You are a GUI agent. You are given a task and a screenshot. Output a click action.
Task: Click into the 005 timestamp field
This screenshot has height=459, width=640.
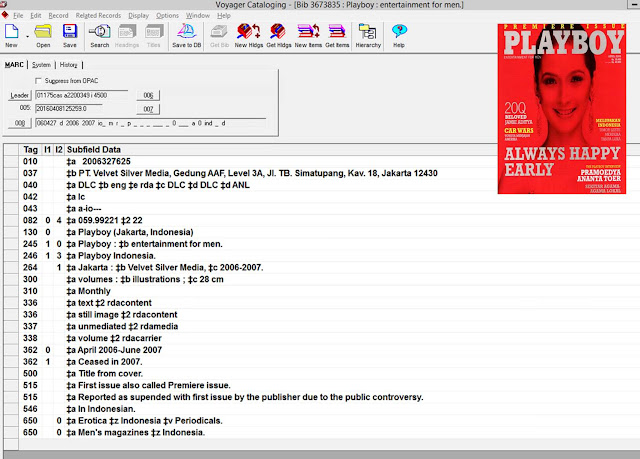point(69,109)
